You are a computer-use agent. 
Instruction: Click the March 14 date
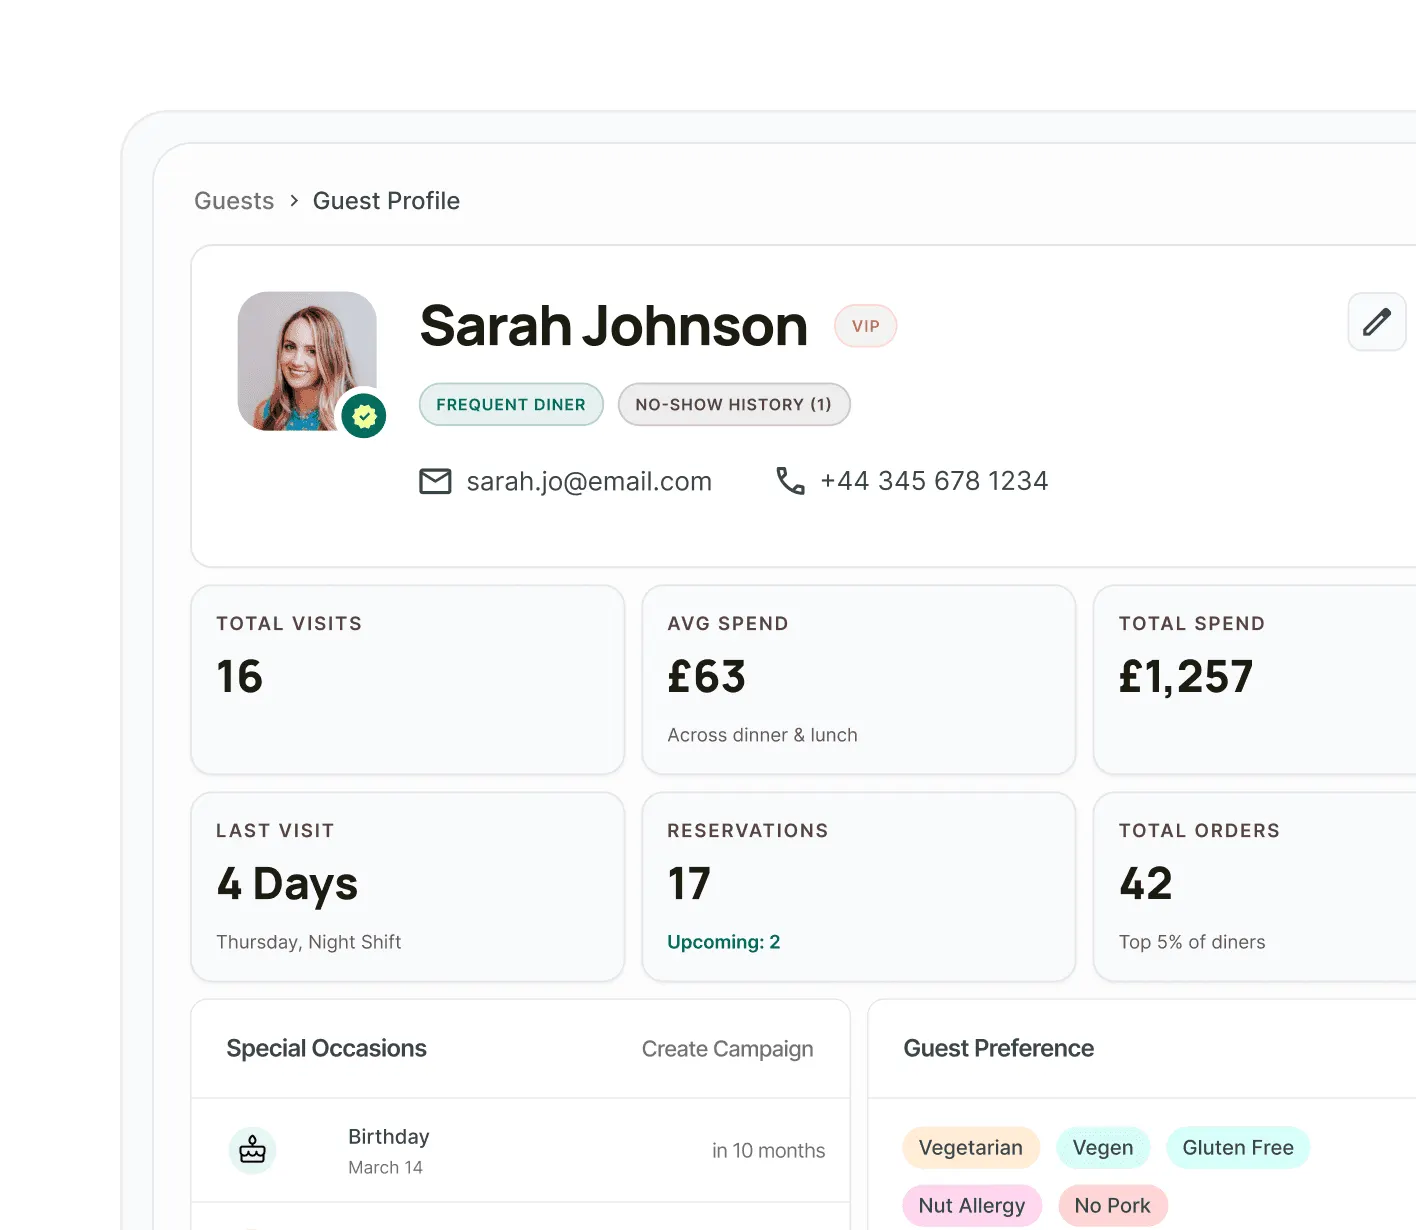pyautogui.click(x=385, y=1168)
